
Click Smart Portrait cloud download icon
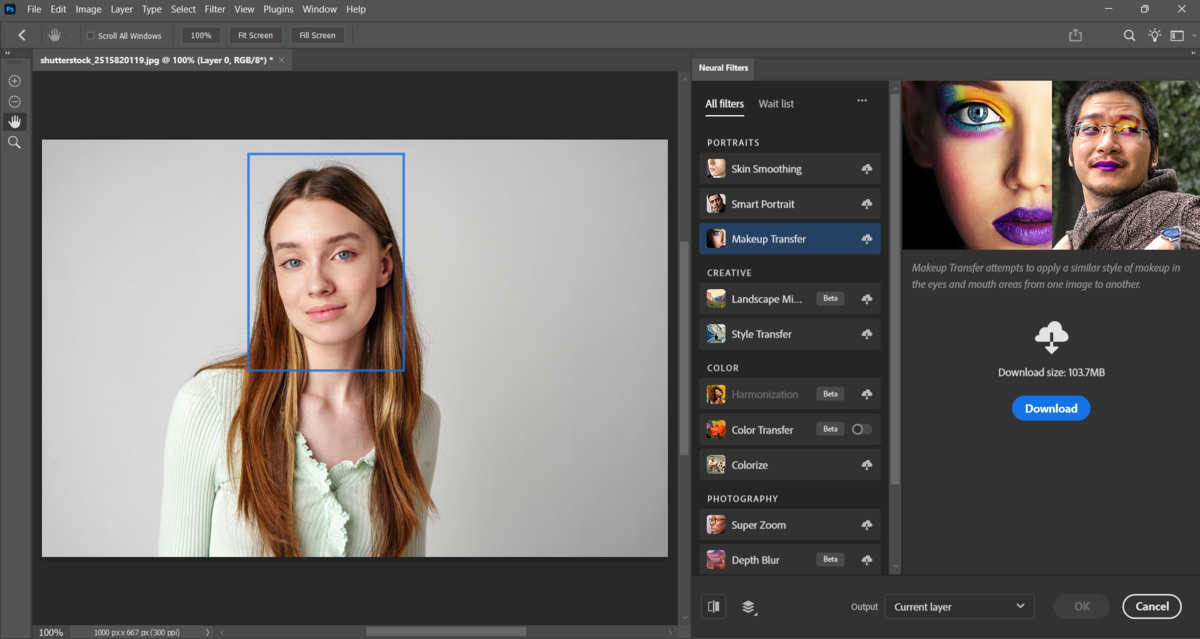coord(867,204)
